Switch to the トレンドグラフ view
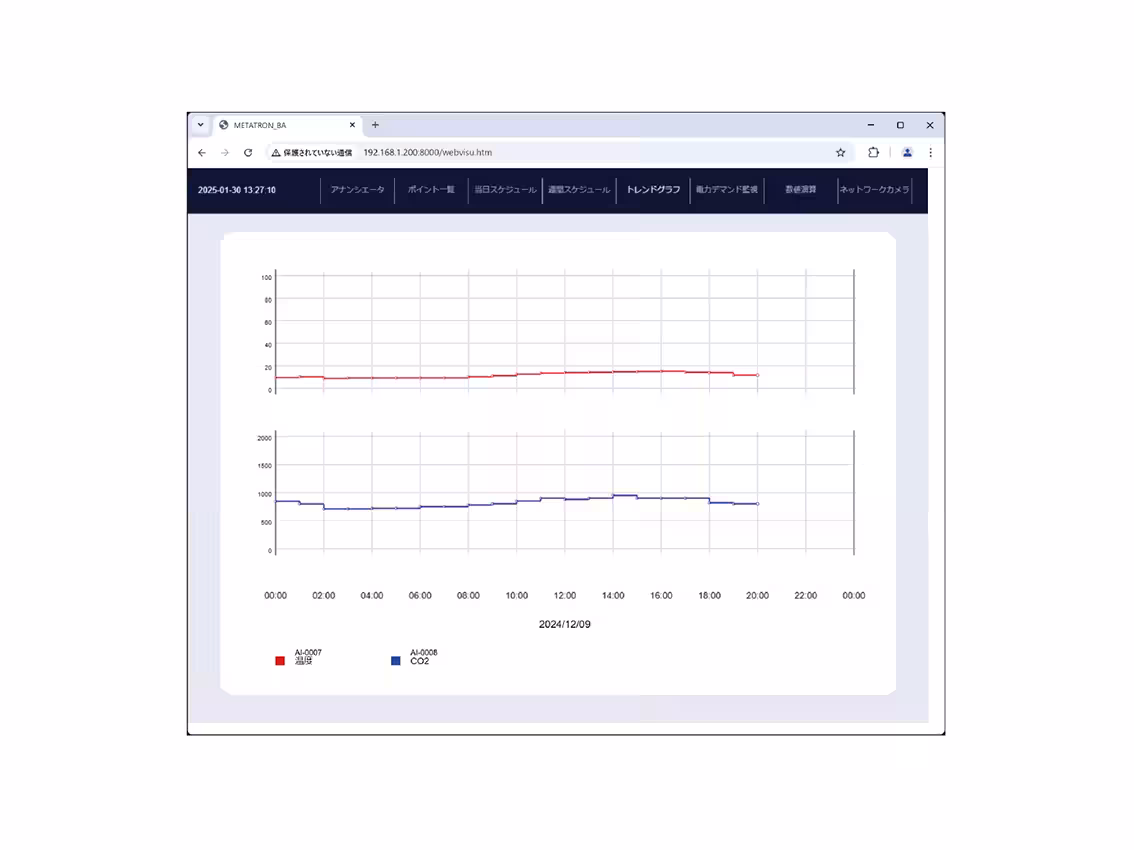Image resolution: width=1134 pixels, height=850 pixels. pyautogui.click(x=653, y=190)
